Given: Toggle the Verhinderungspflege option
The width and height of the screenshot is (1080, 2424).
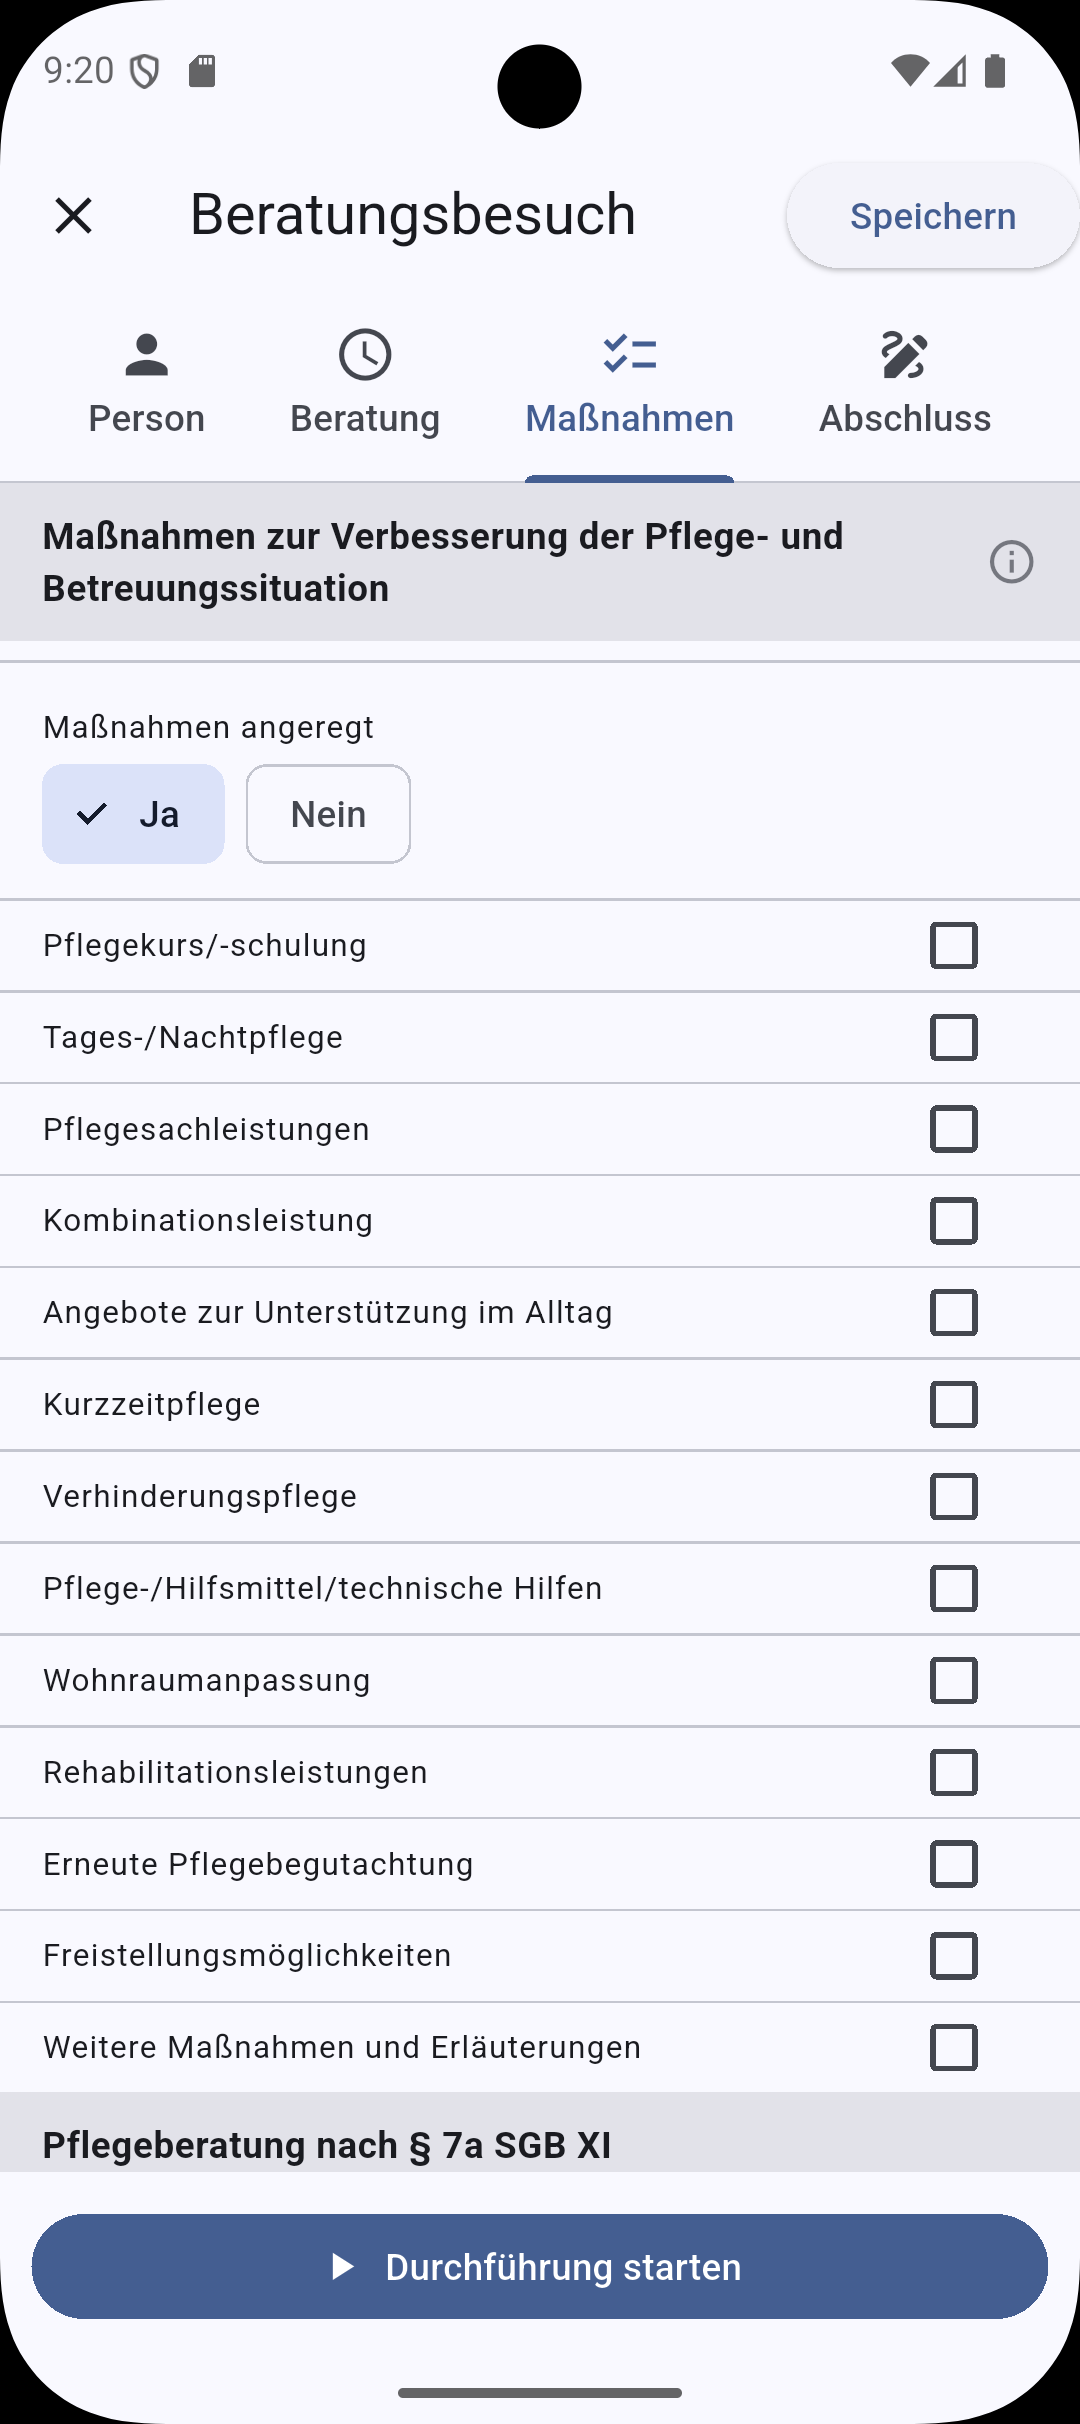Looking at the screenshot, I should (953, 1496).
